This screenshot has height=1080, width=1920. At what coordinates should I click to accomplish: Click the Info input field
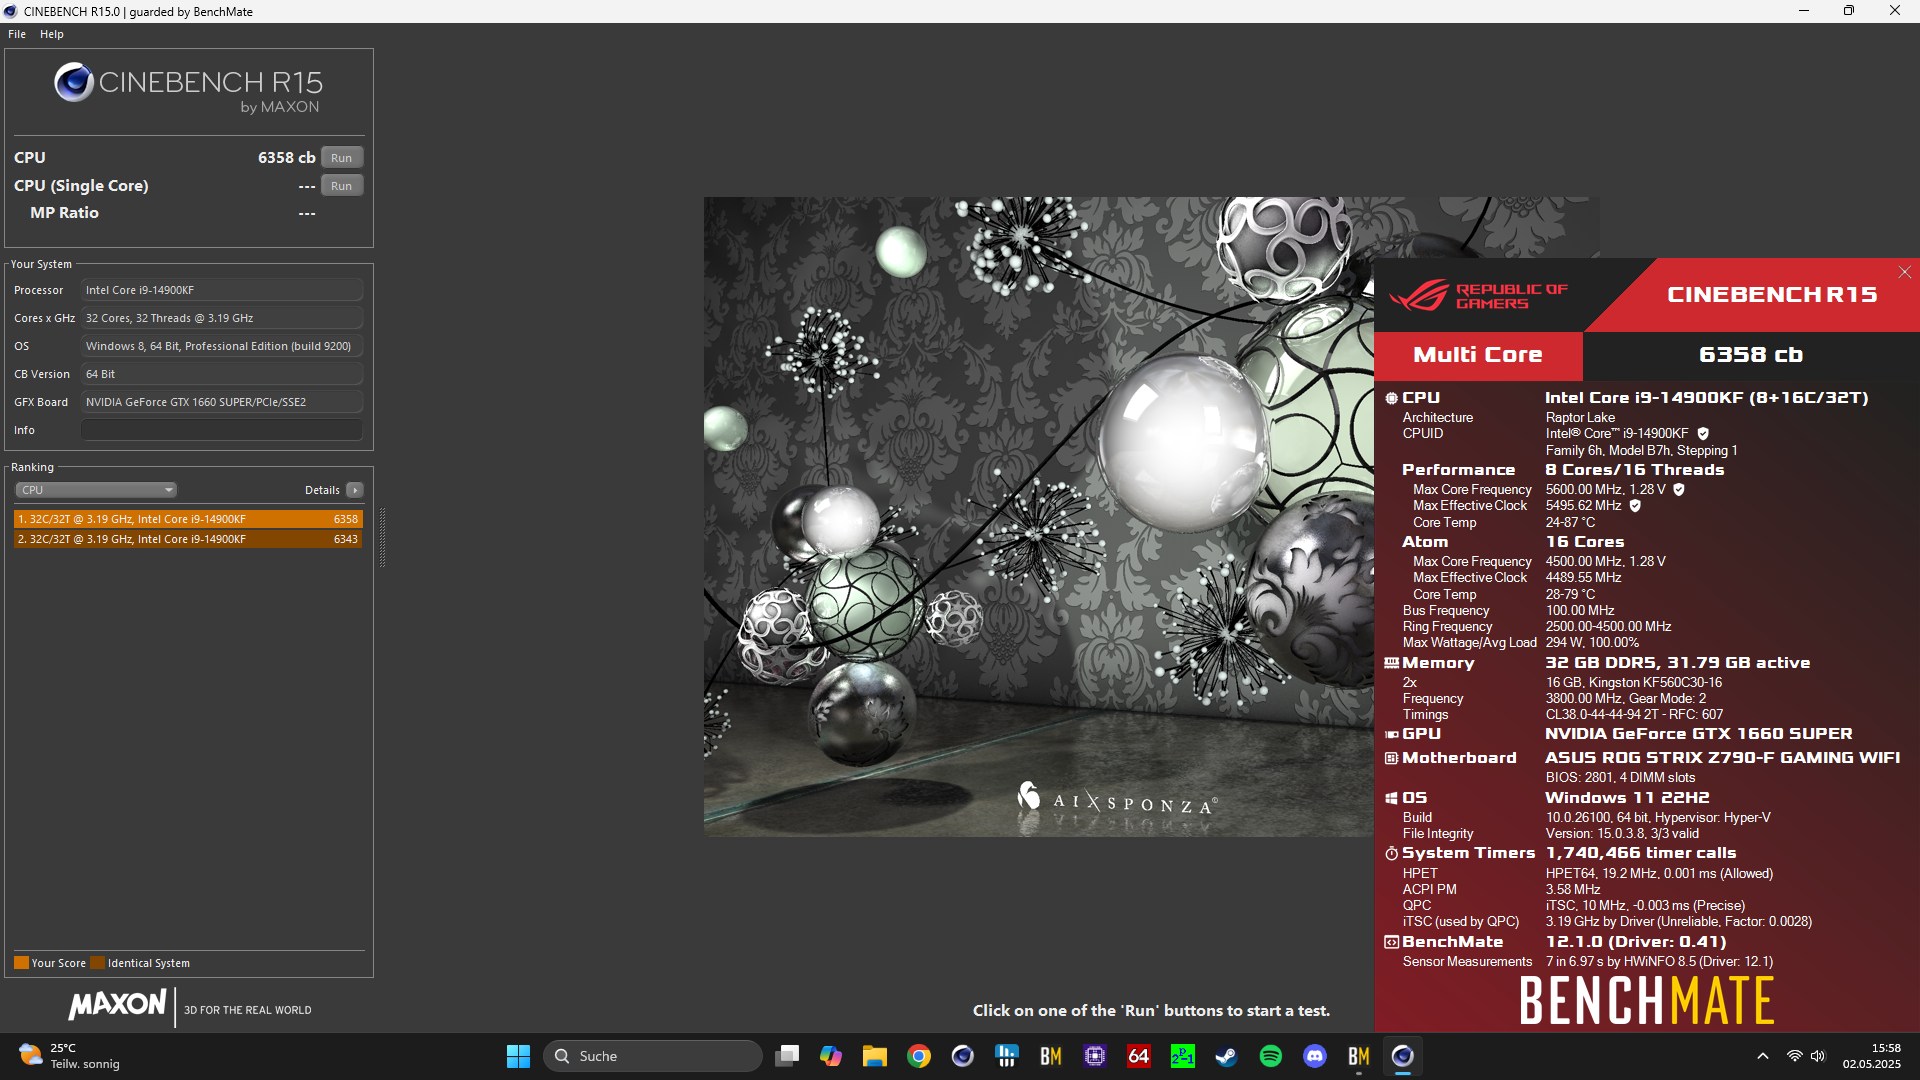222,430
